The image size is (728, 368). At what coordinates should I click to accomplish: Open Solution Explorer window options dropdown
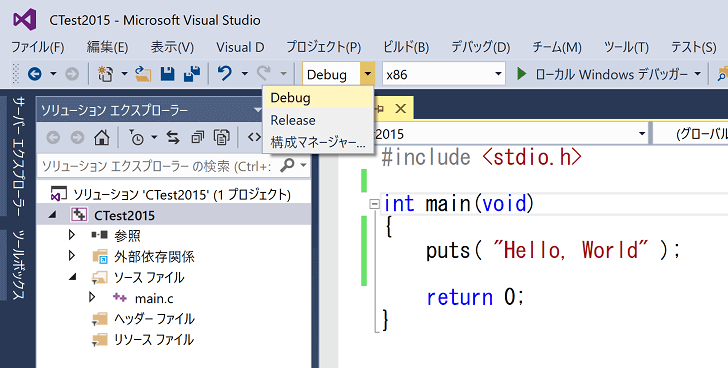pos(258,110)
